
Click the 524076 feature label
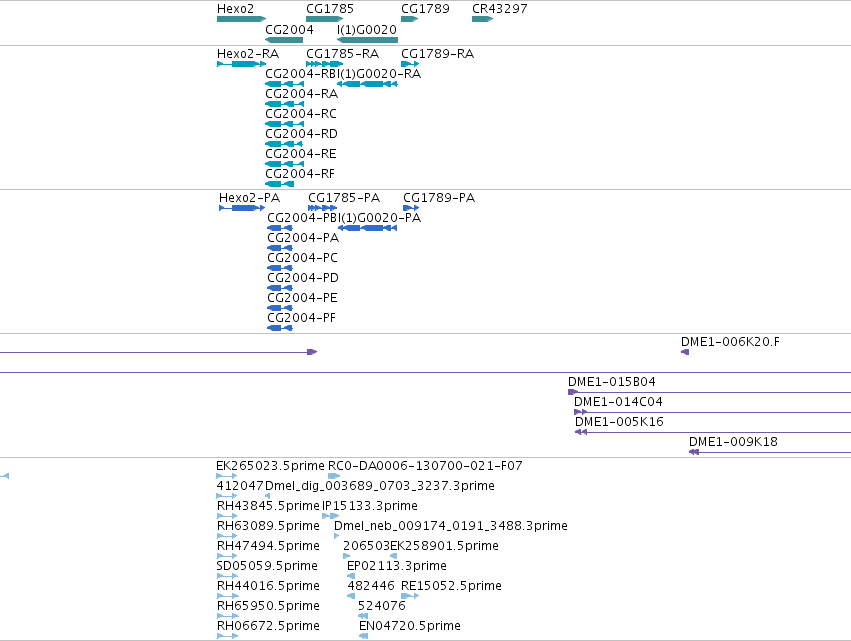point(382,606)
